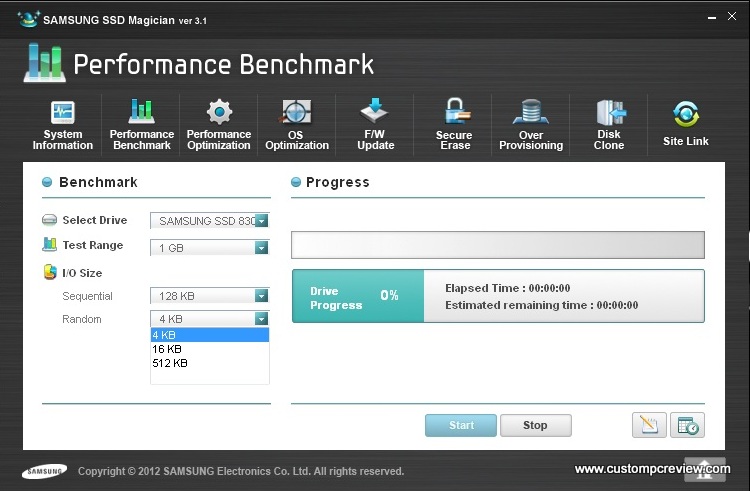Screen dimensions: 750x491
Task: Expand the Select Drive dropdown
Action: click(x=261, y=220)
